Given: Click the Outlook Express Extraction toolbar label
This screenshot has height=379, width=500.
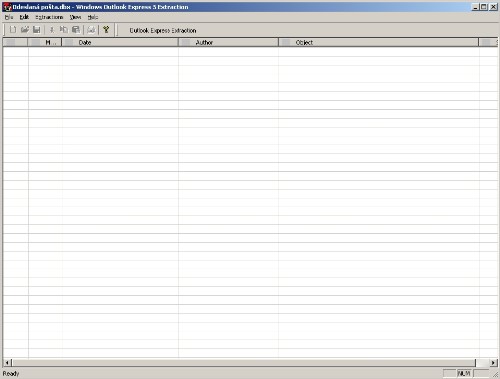Looking at the screenshot, I should point(163,30).
